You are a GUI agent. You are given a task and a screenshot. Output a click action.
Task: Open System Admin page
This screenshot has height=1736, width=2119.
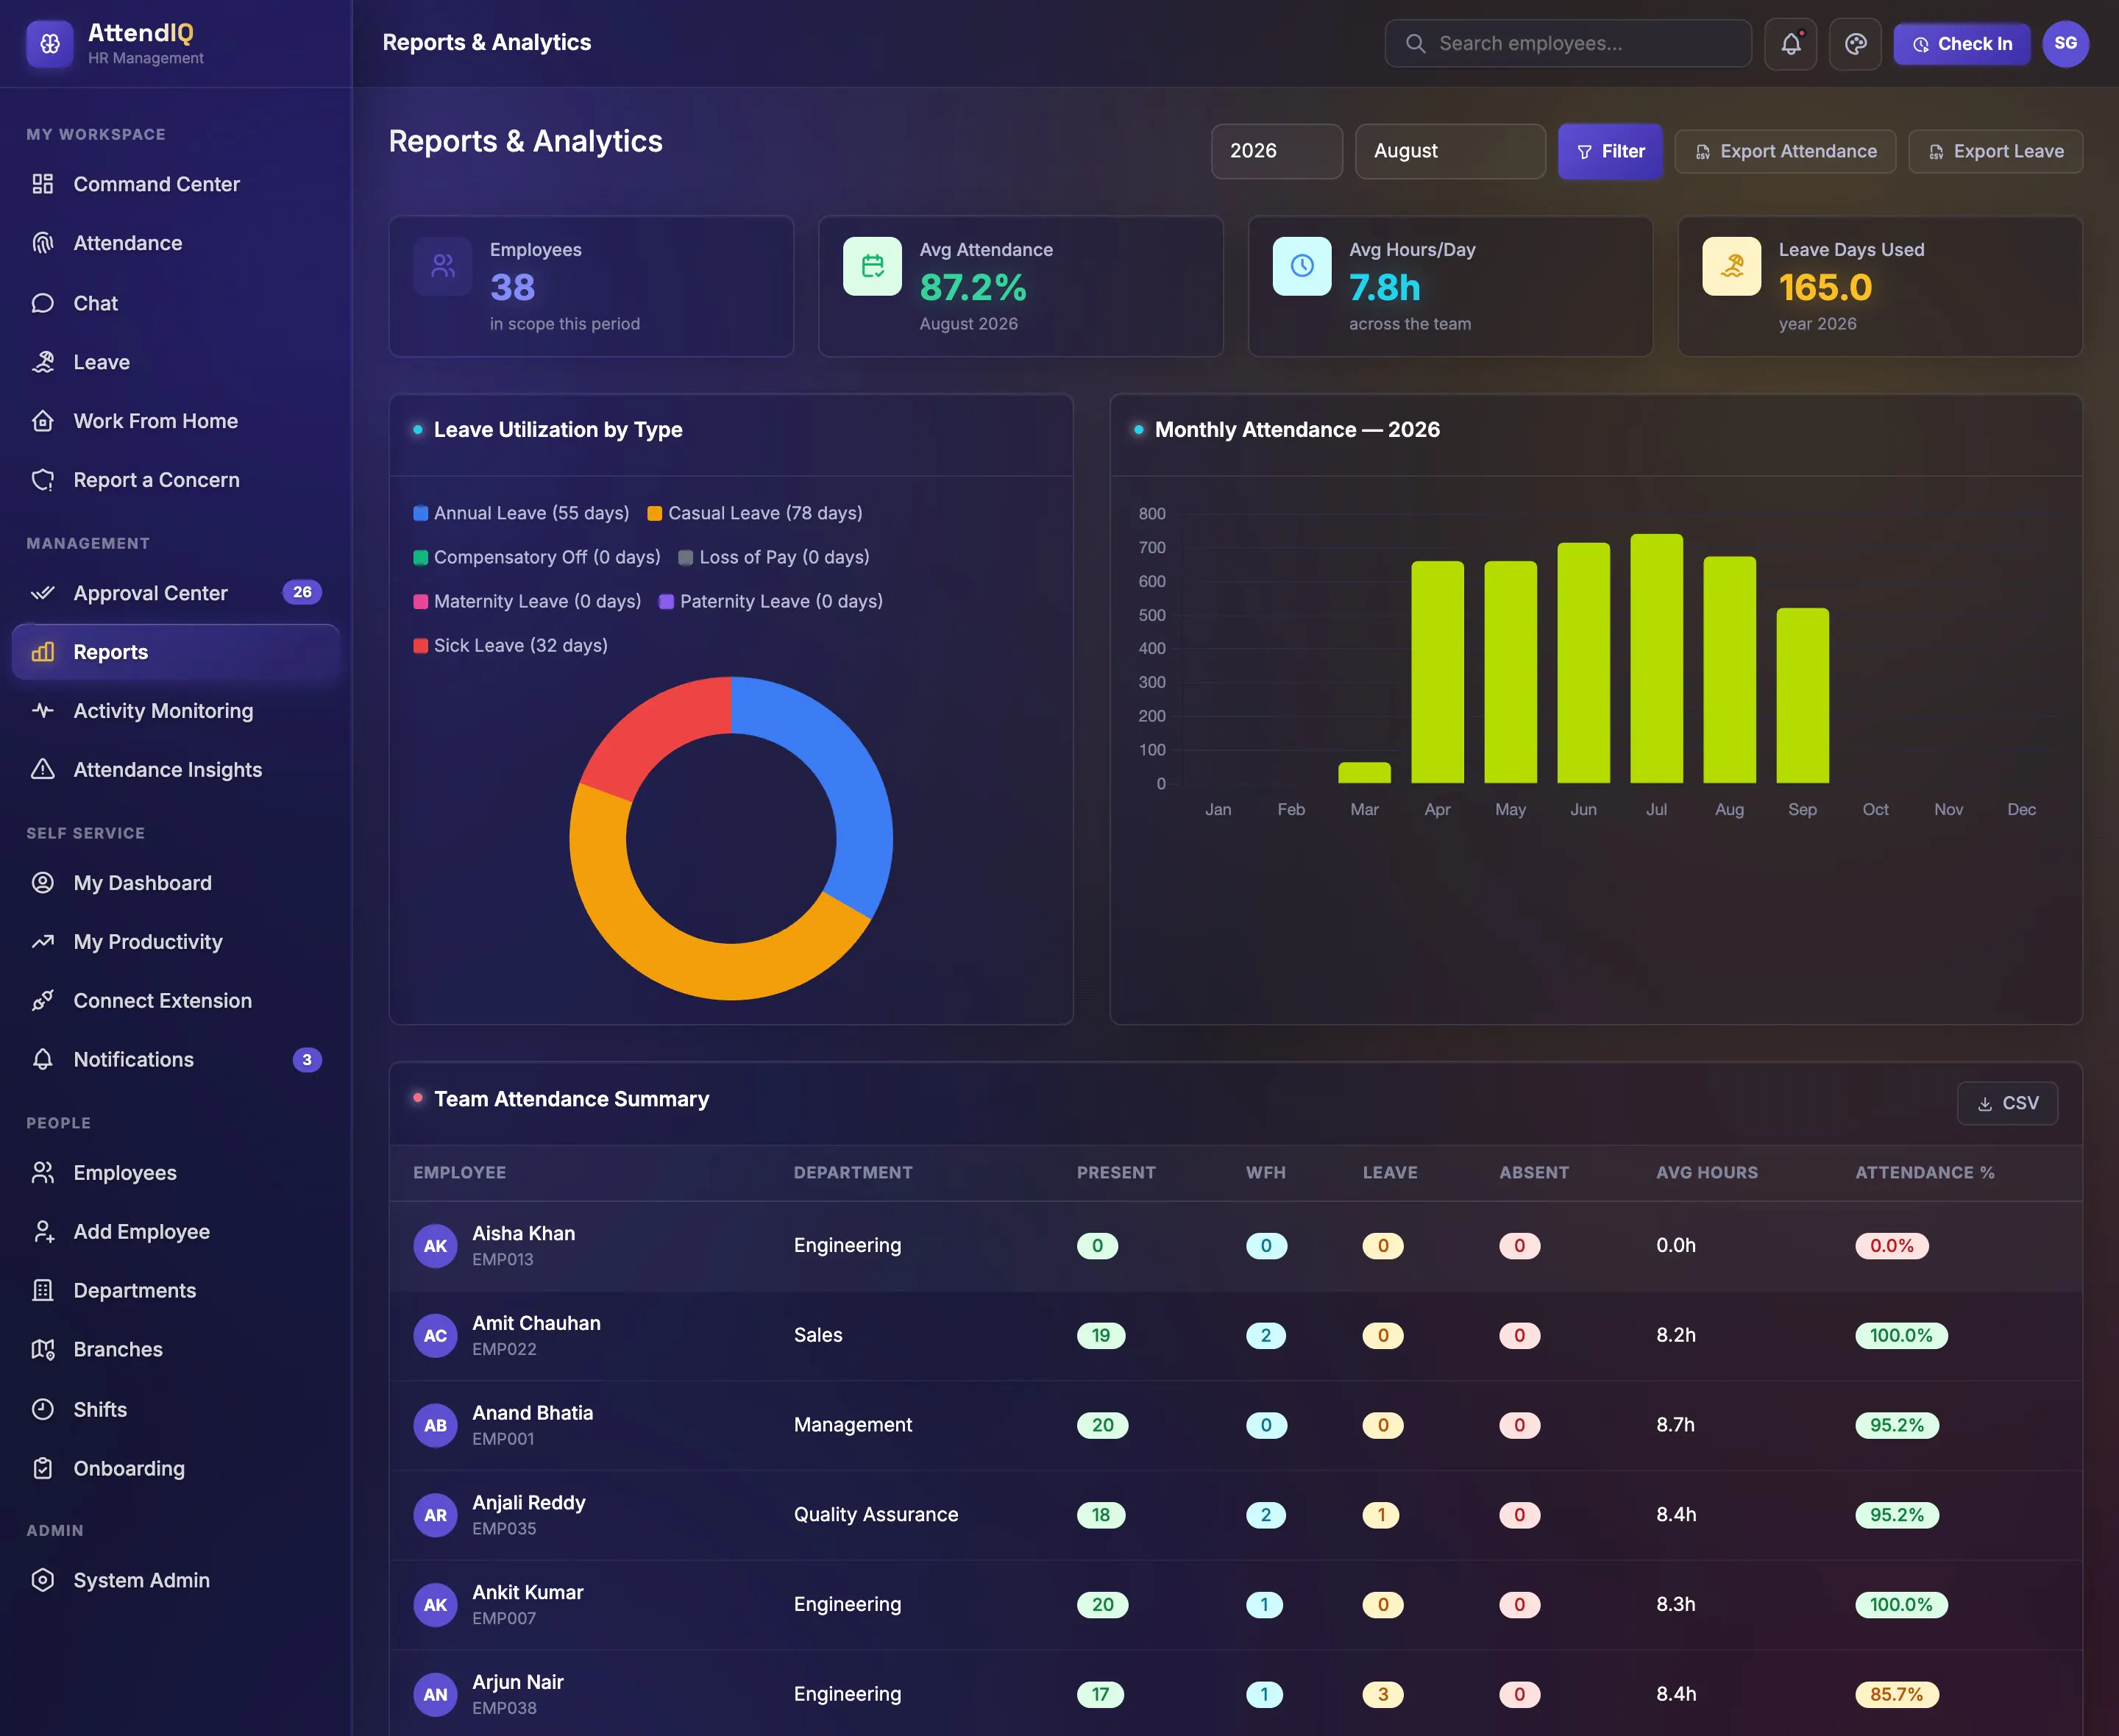click(176, 1581)
